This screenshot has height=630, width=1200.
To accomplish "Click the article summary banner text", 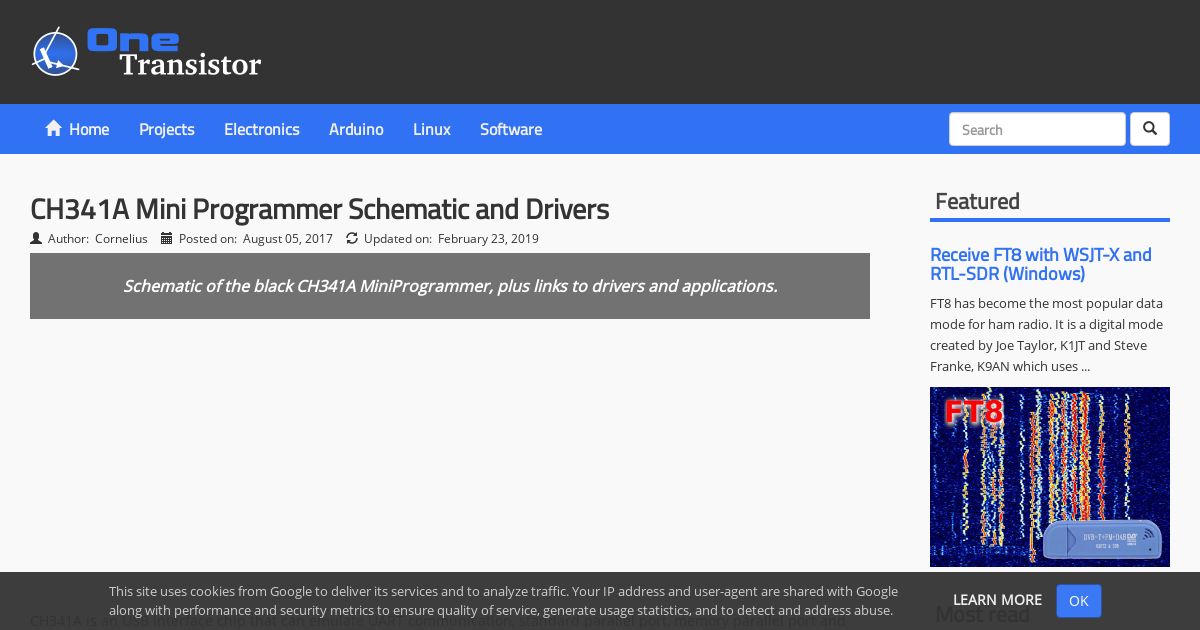I will tap(450, 286).
